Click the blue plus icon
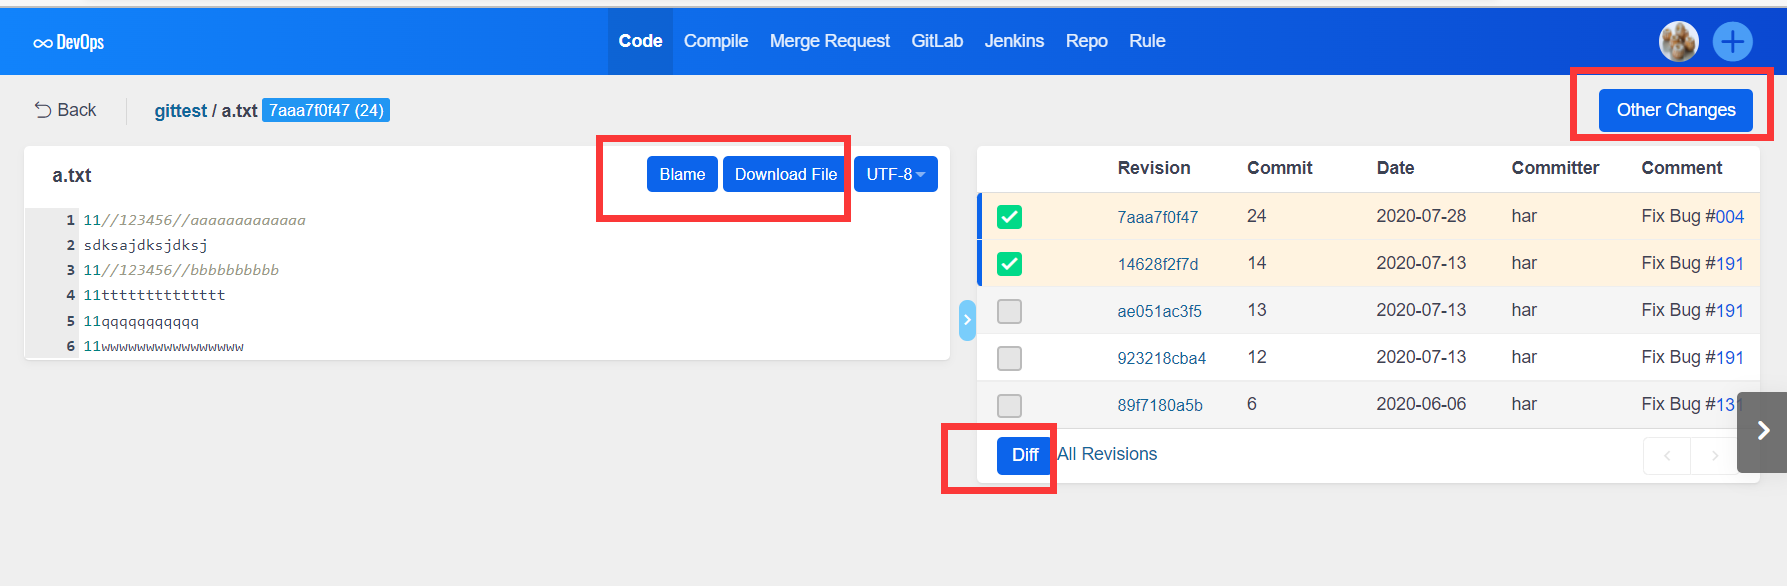 coord(1732,42)
